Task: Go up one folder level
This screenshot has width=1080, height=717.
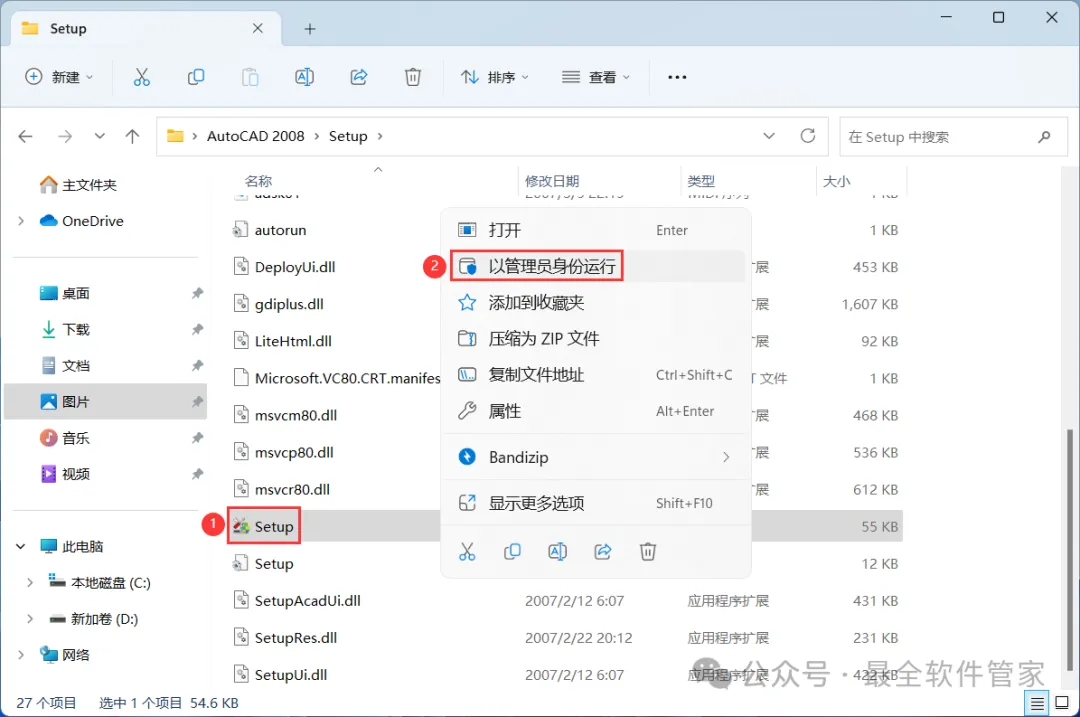Action: [x=132, y=136]
